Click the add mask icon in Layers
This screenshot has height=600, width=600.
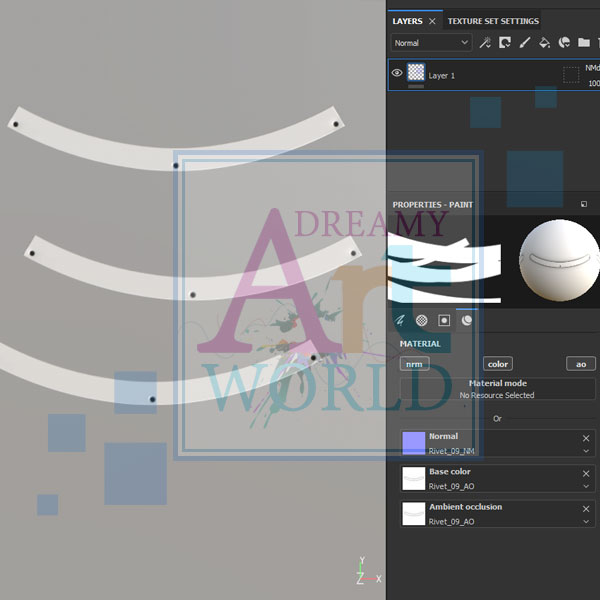505,43
